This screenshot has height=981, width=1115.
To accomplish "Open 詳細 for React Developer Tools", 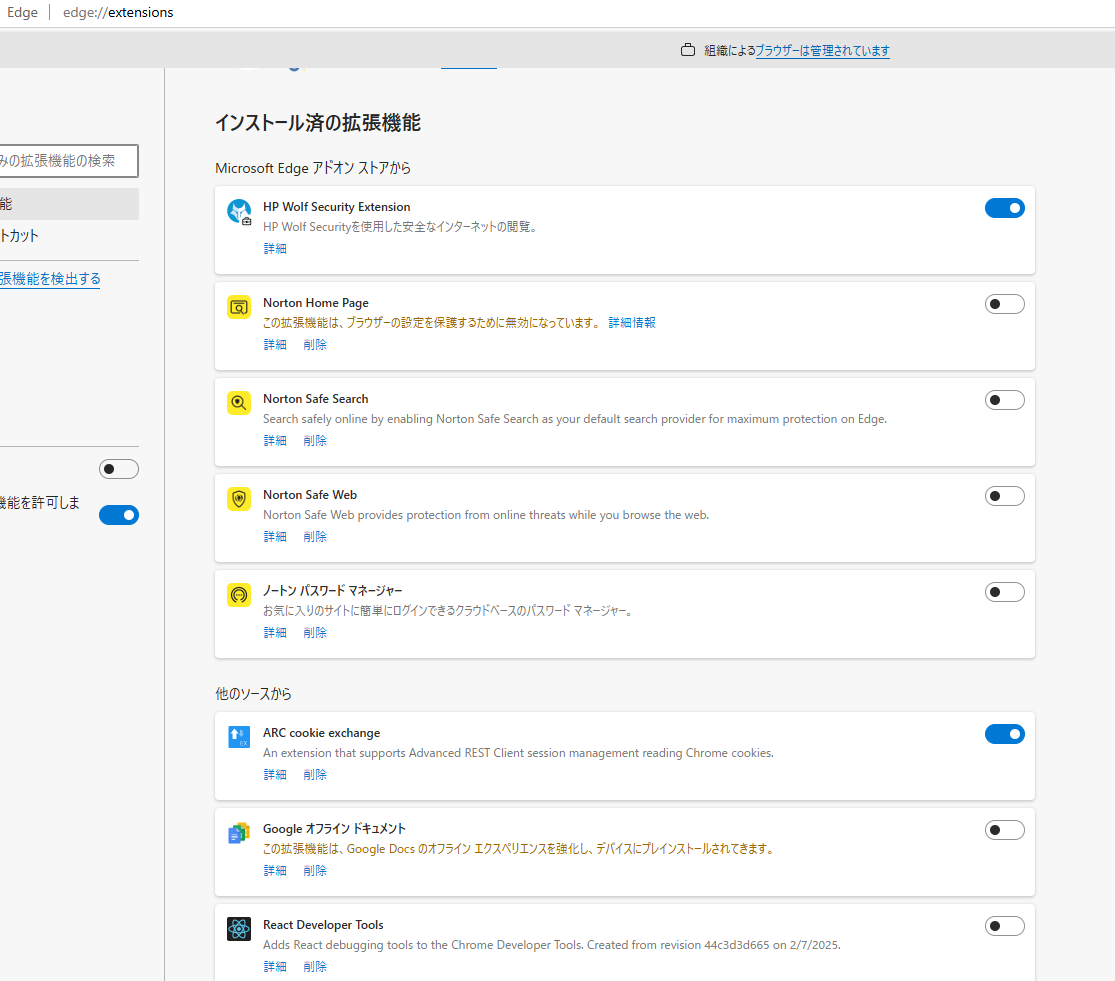I will click(x=274, y=967).
